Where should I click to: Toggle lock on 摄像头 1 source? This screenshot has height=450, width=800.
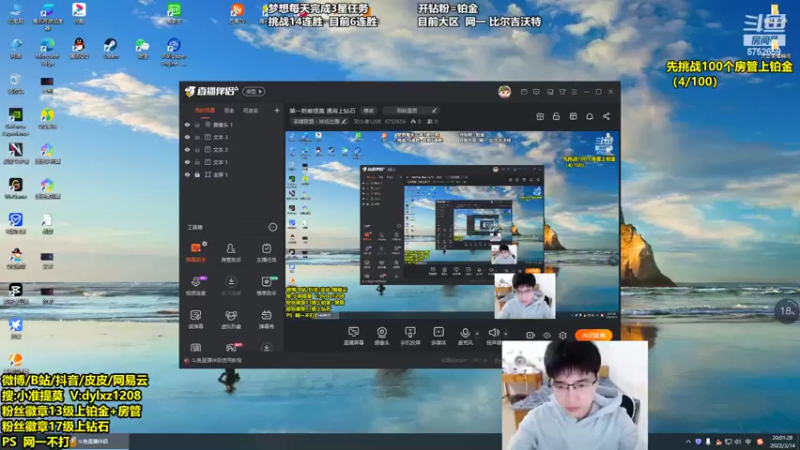coord(197,124)
